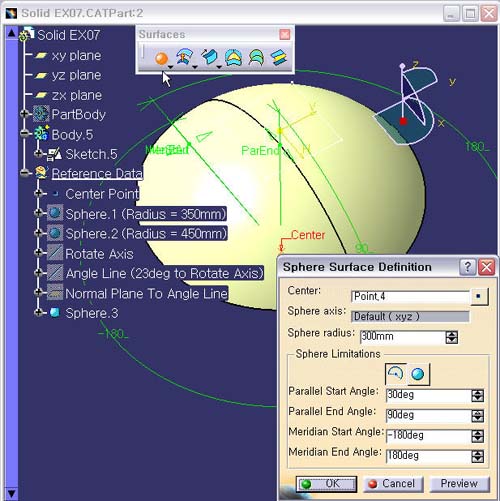Click the Parallel Start Angle field
This screenshot has width=500, height=501.
(x=428, y=395)
